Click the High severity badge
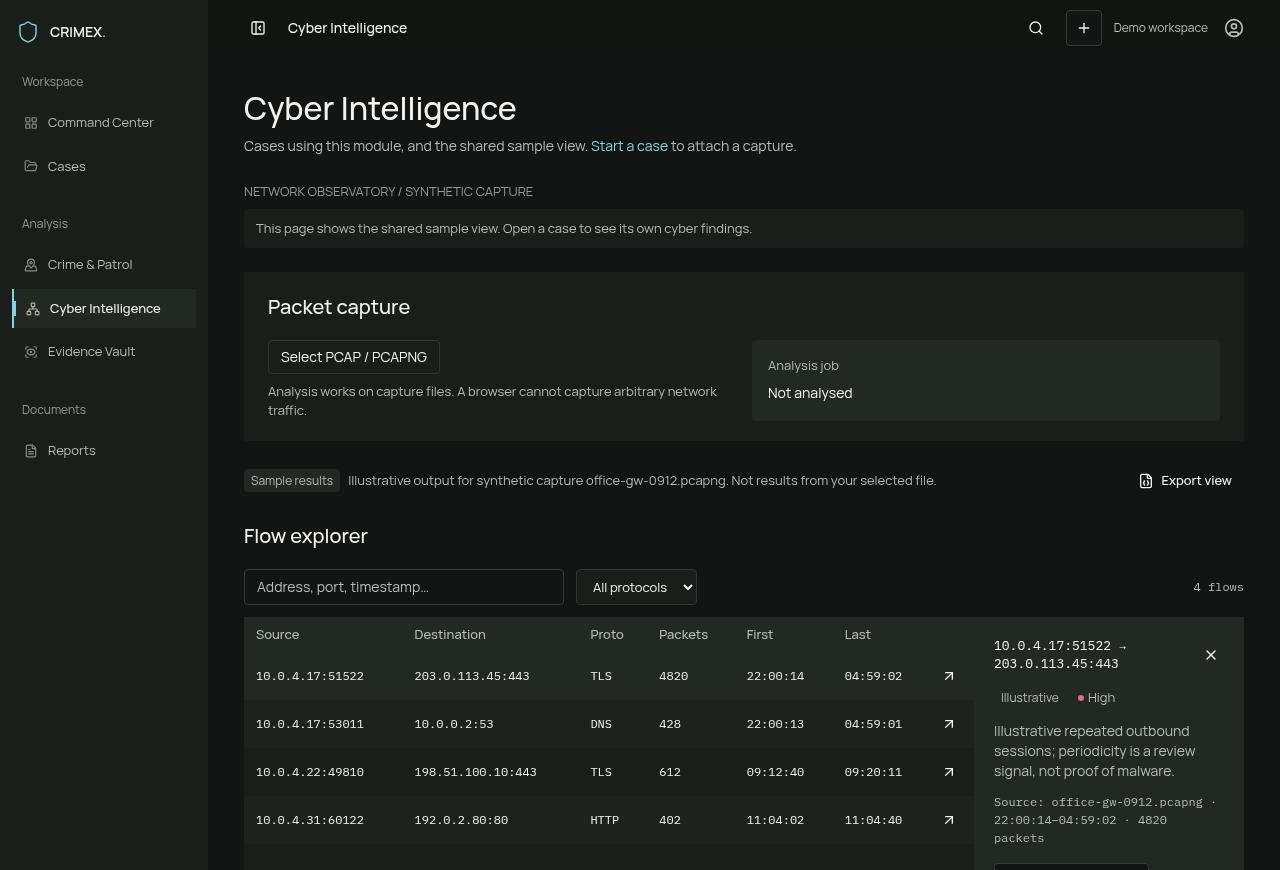Screen dimensions: 1280x870 (x=1096, y=698)
